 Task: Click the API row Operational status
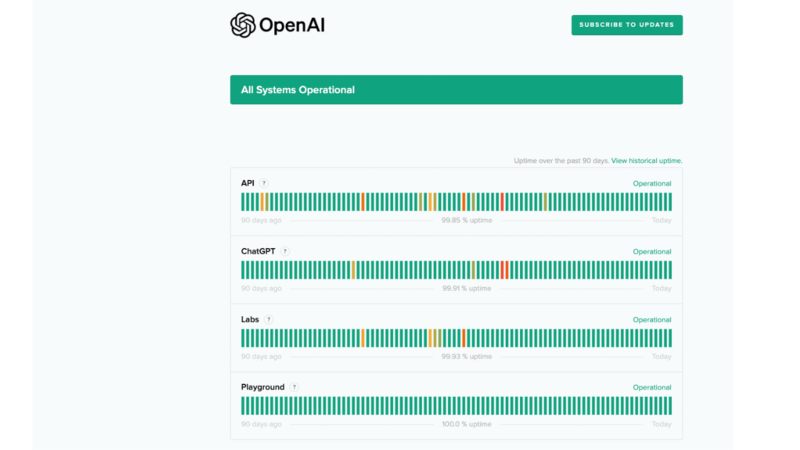pos(652,184)
